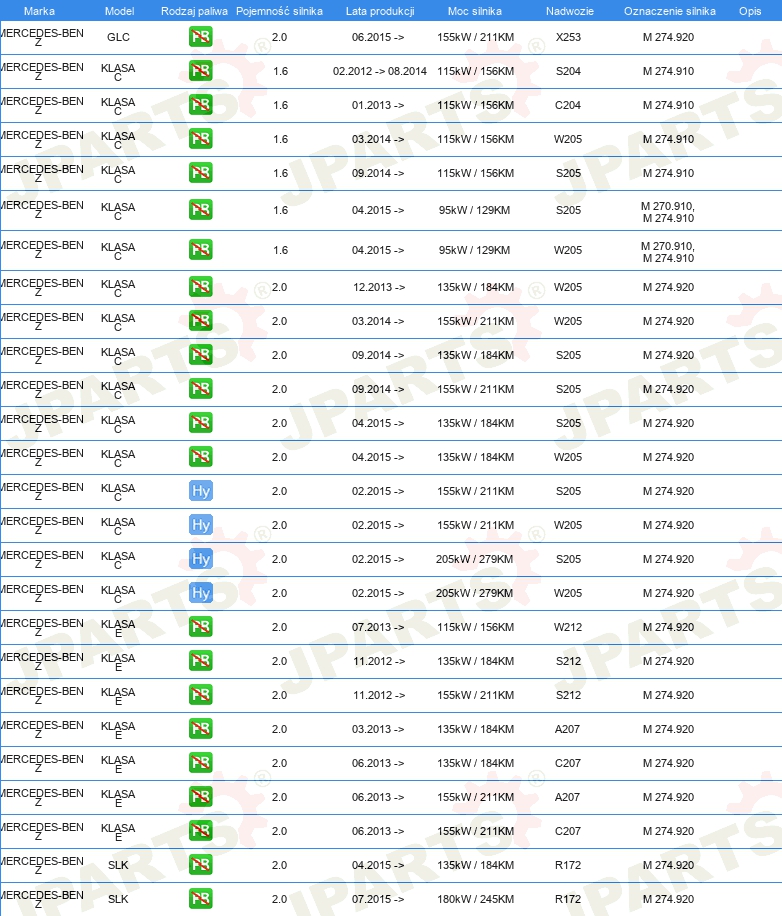Image resolution: width=782 pixels, height=916 pixels.
Task: Sort by Rodzaj paliwa column header
Action: (194, 11)
